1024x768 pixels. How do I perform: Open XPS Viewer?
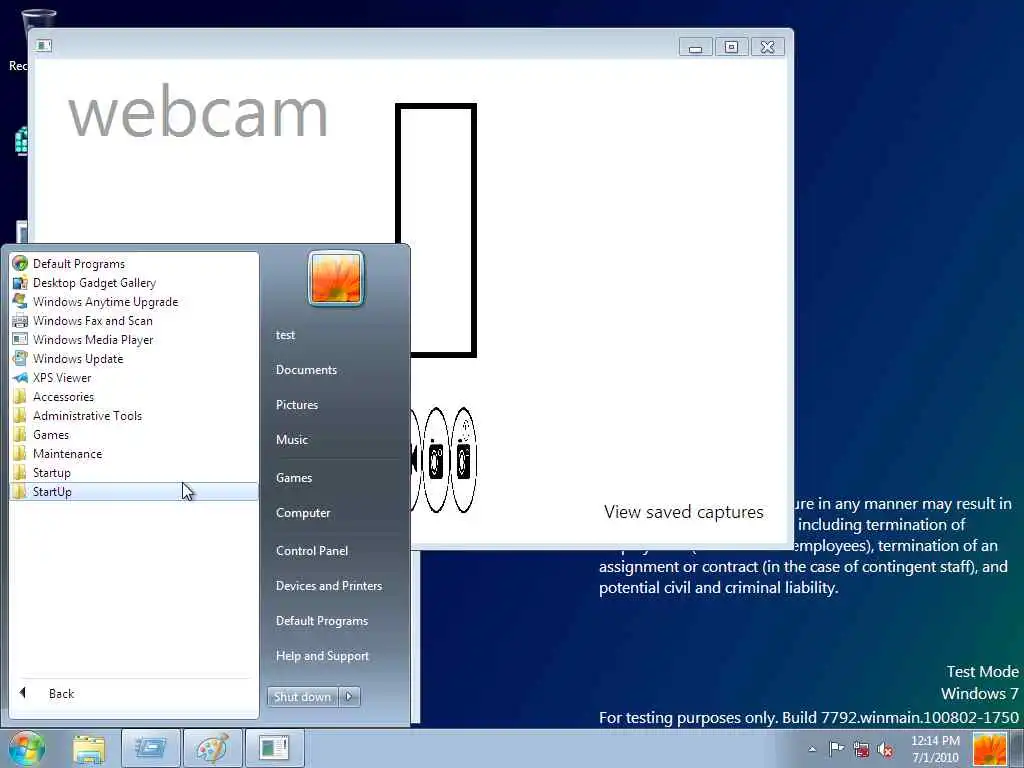click(x=134, y=377)
